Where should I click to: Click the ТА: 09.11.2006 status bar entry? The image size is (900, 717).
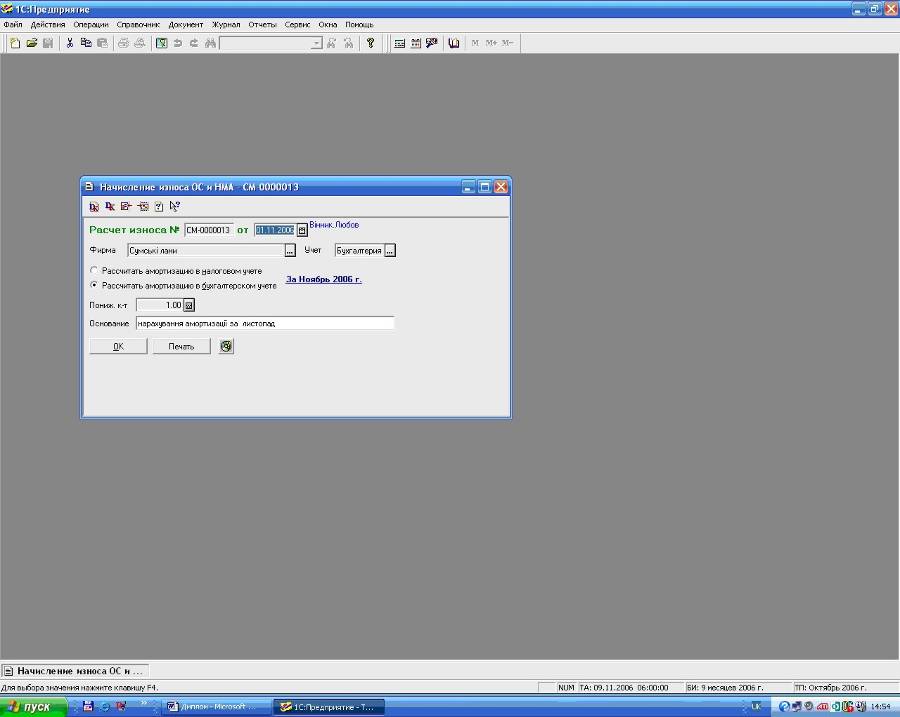(x=624, y=687)
